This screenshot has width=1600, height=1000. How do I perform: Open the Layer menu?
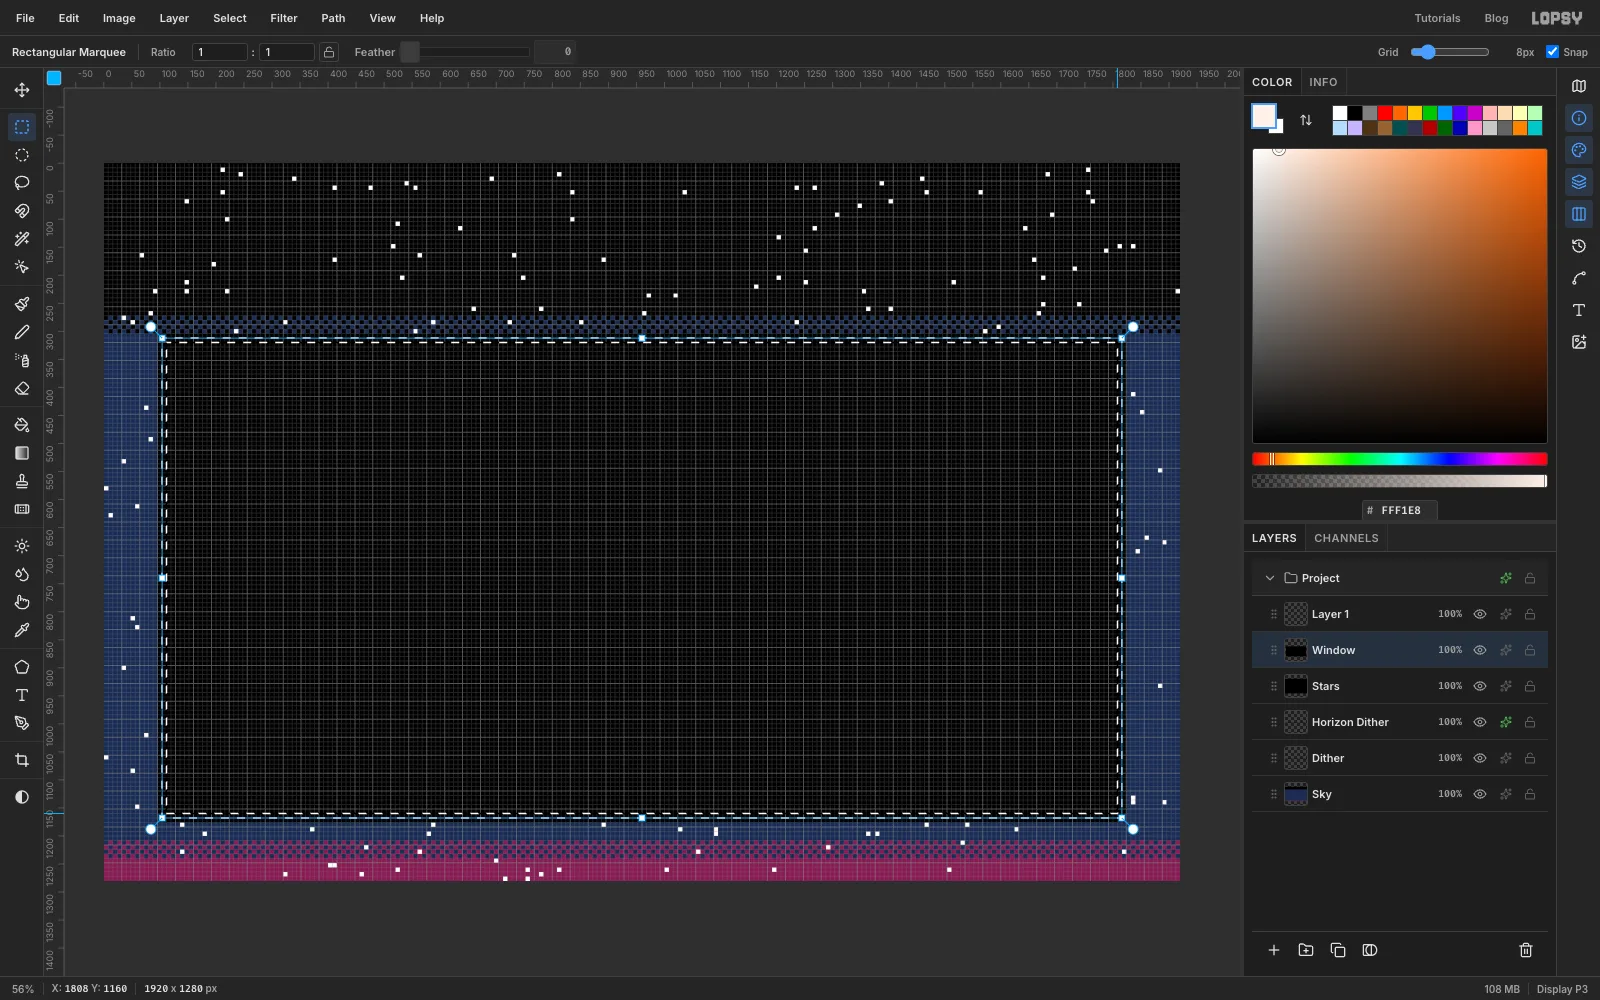pos(174,18)
